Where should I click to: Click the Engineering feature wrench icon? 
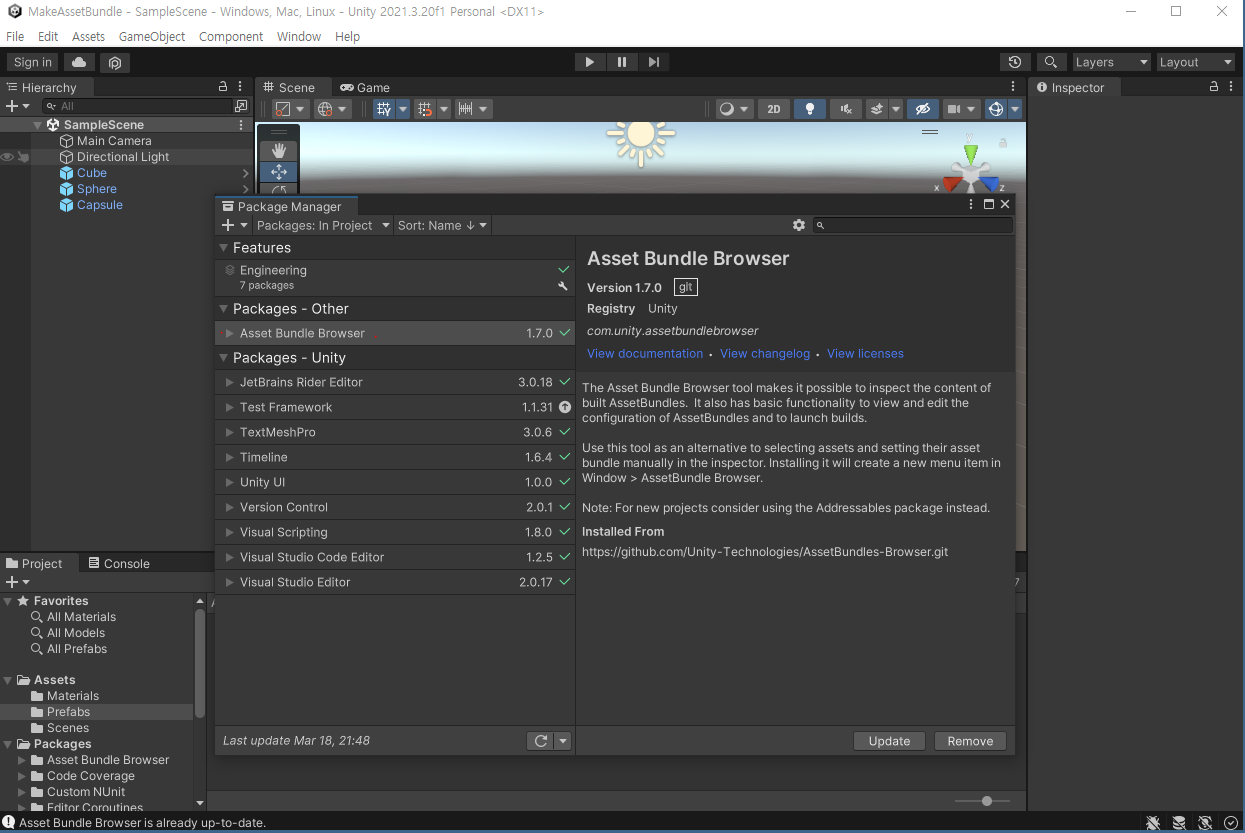[x=563, y=286]
